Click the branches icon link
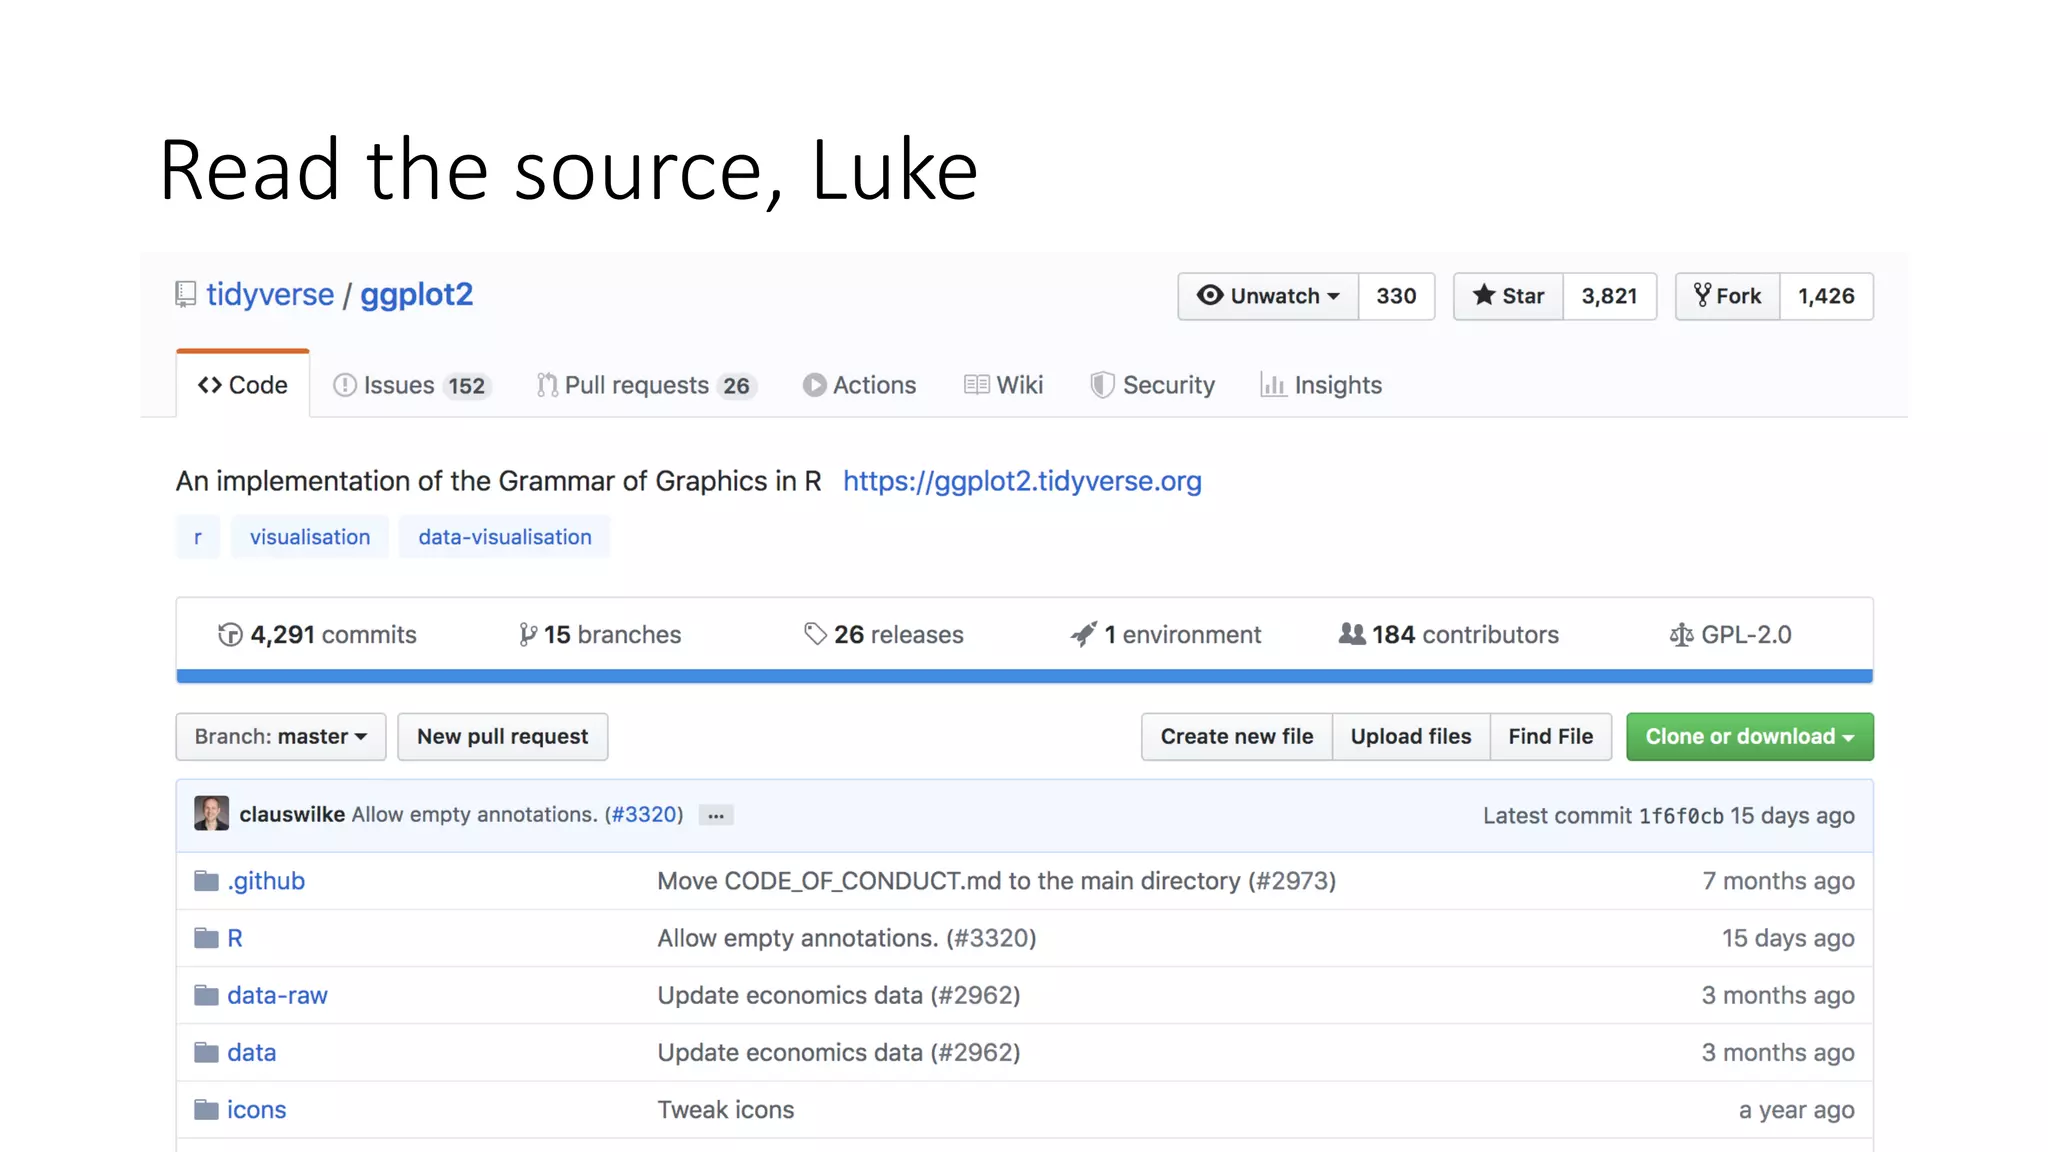The height and width of the screenshot is (1152, 2048). (x=528, y=635)
